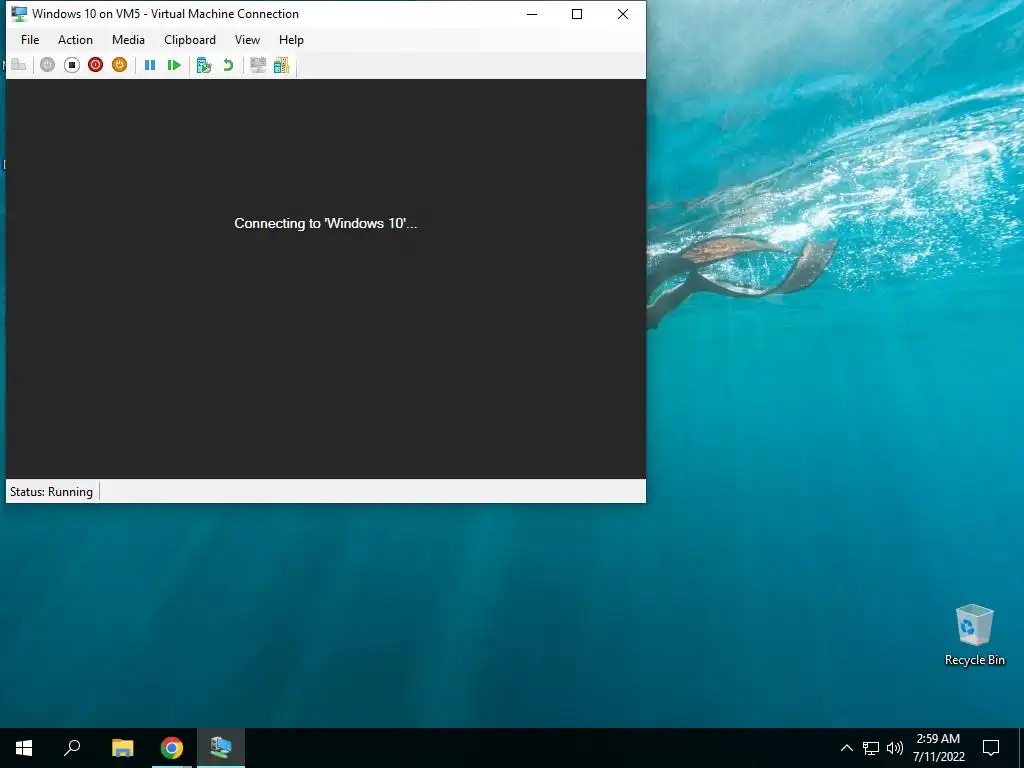Minimize the Virtual Machine Connection window
1024x768 pixels.
[532, 14]
